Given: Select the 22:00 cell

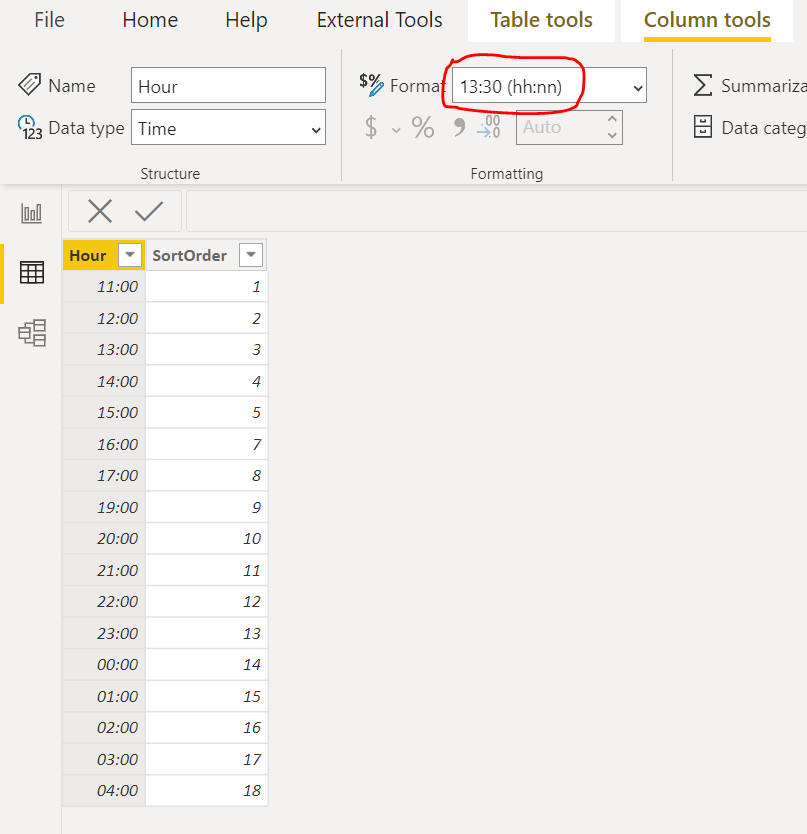Looking at the screenshot, I should (x=104, y=602).
